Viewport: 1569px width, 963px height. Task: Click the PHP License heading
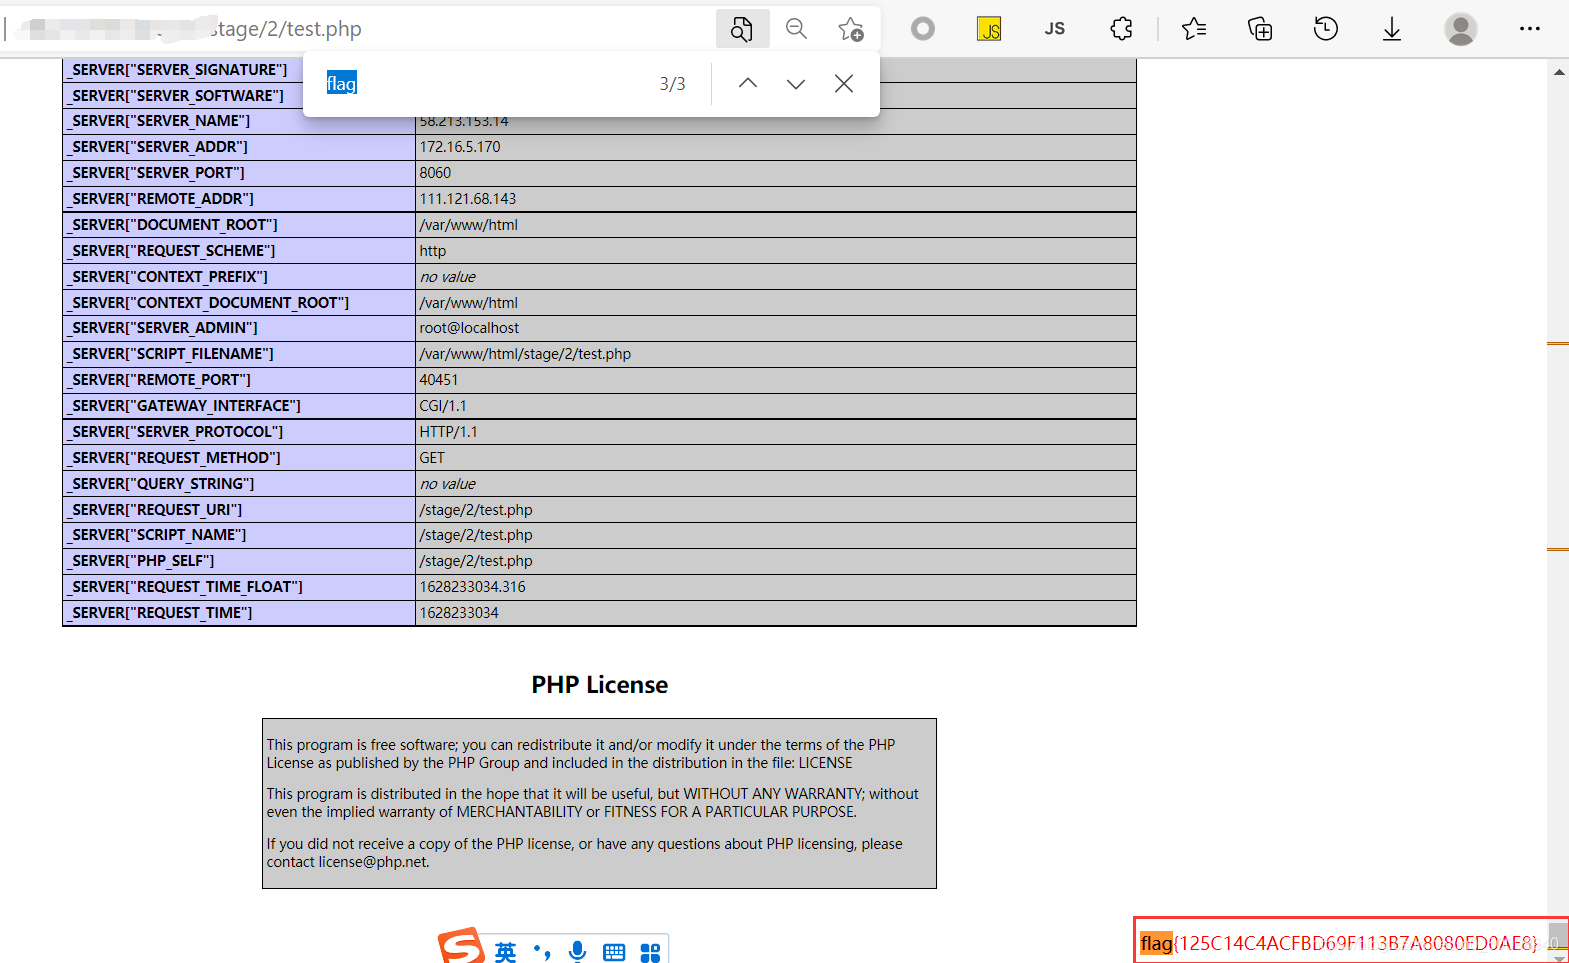coord(599,685)
